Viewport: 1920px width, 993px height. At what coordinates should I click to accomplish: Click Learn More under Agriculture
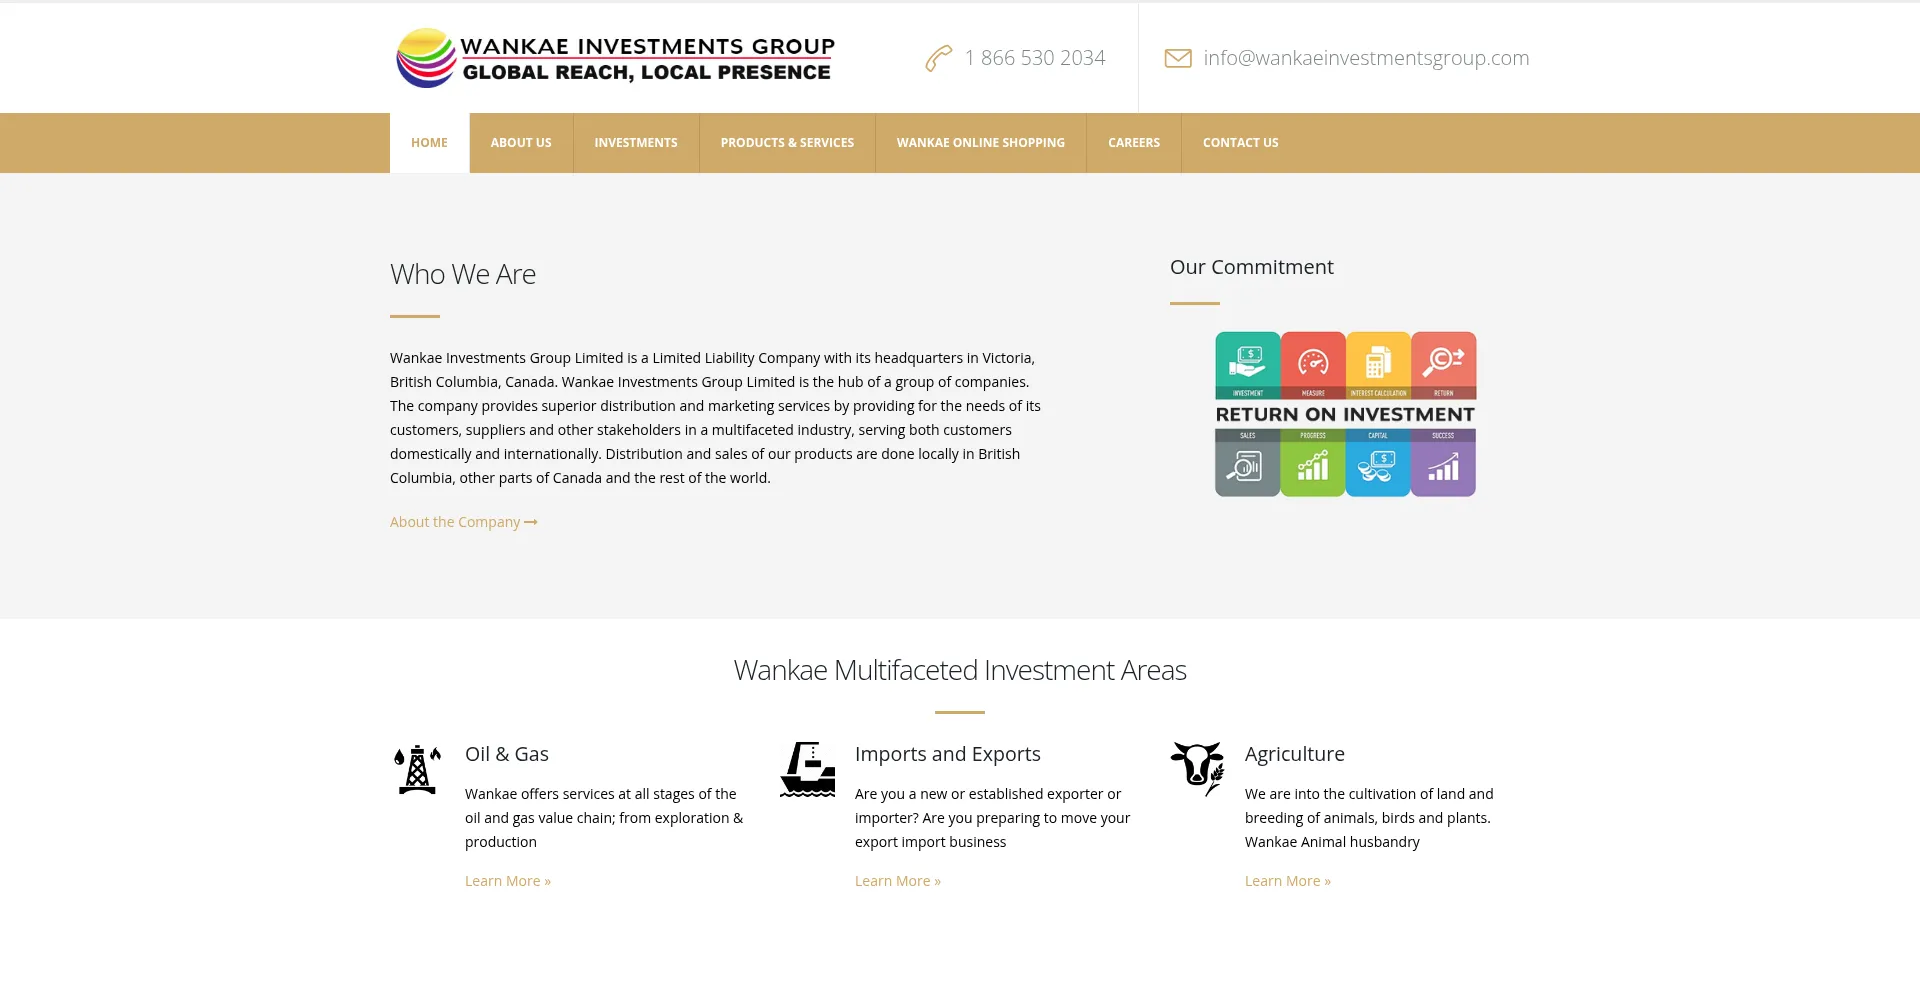[1287, 881]
